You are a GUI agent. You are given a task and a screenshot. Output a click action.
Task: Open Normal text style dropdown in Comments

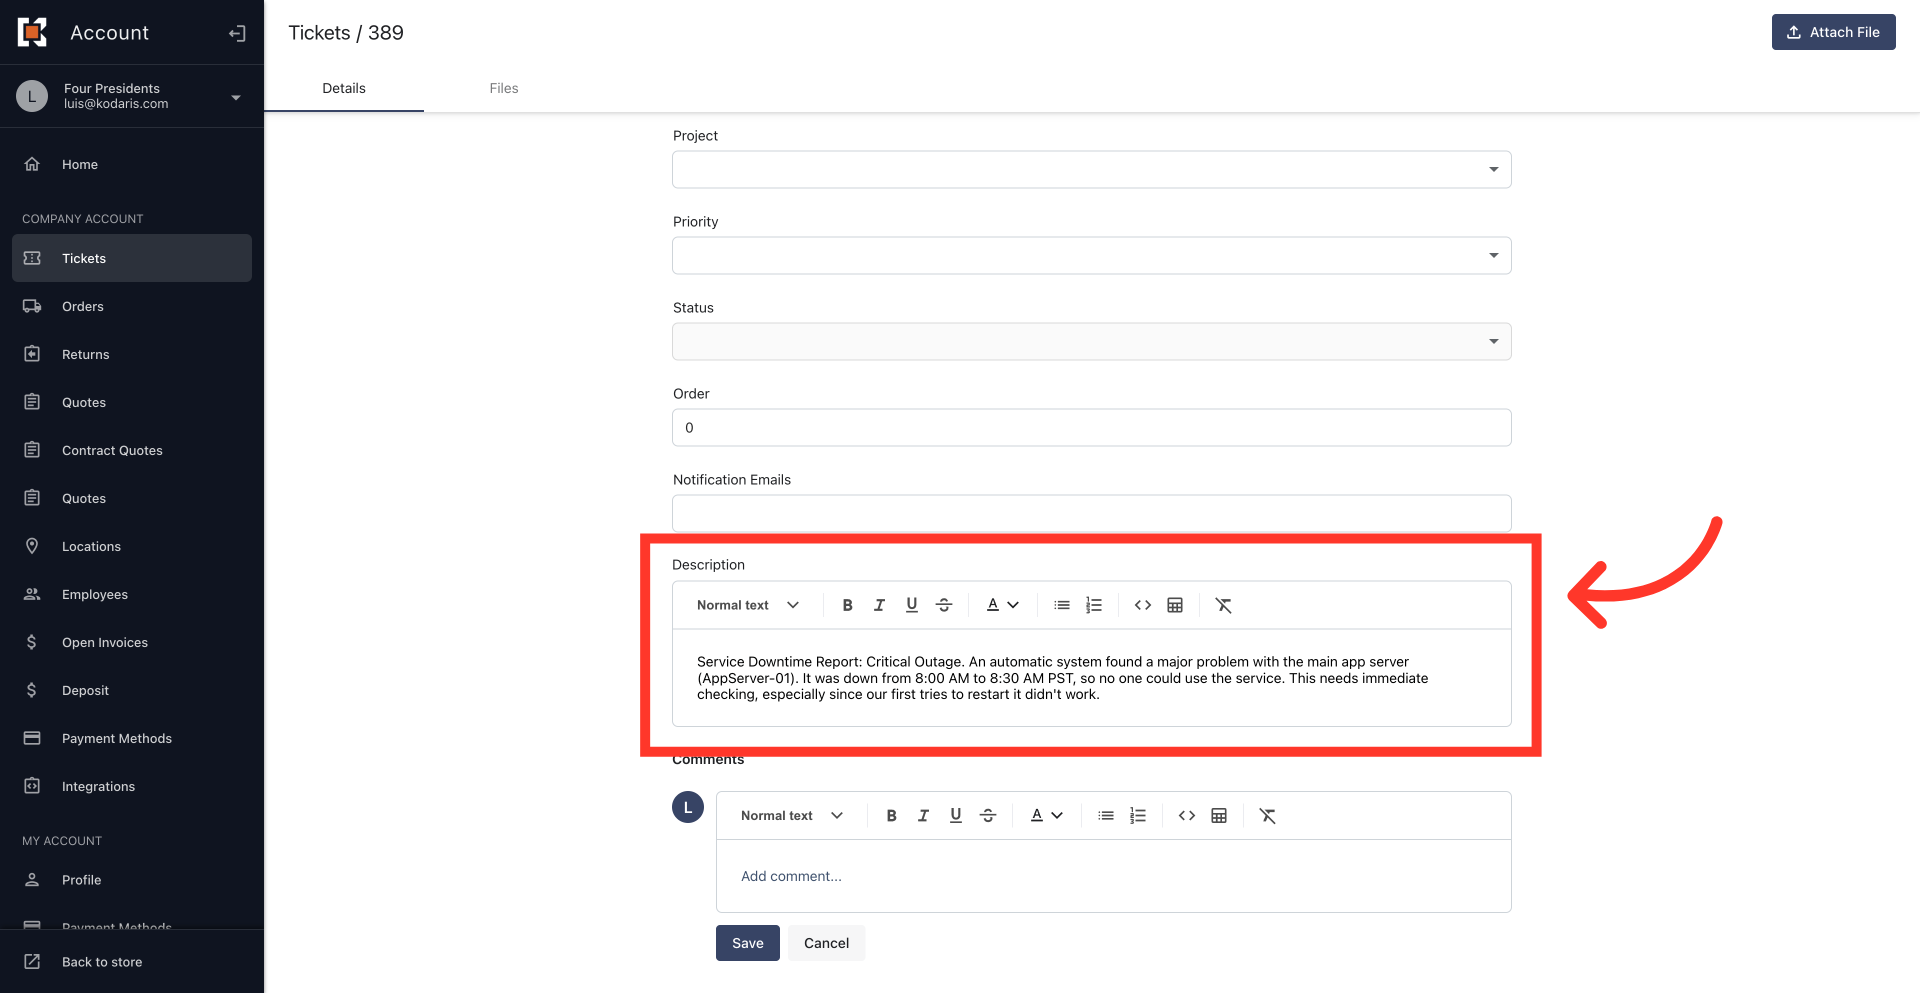[x=791, y=816]
